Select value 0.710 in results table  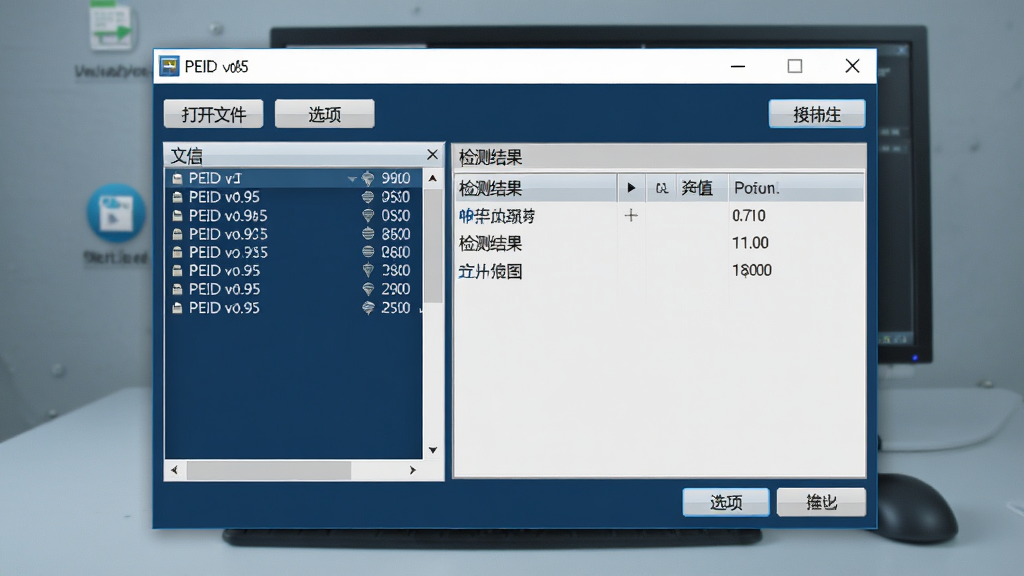point(748,216)
